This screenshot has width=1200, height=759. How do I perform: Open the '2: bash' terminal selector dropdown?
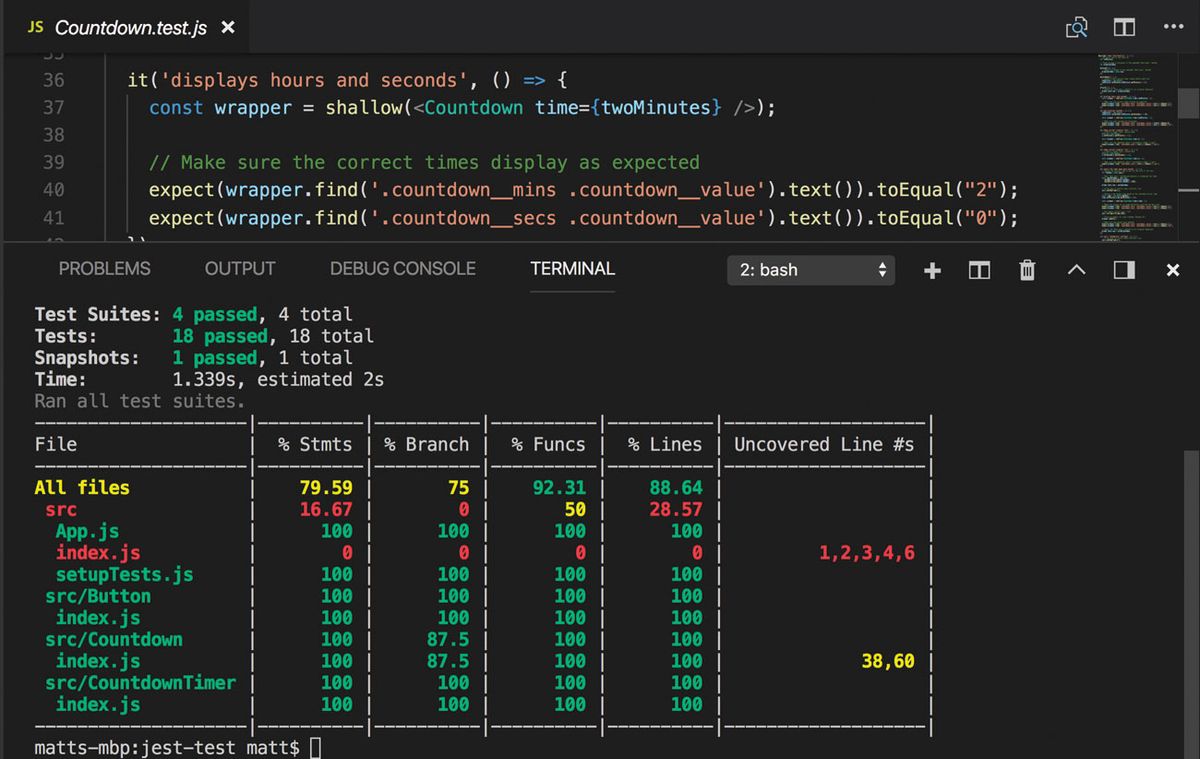(810, 269)
